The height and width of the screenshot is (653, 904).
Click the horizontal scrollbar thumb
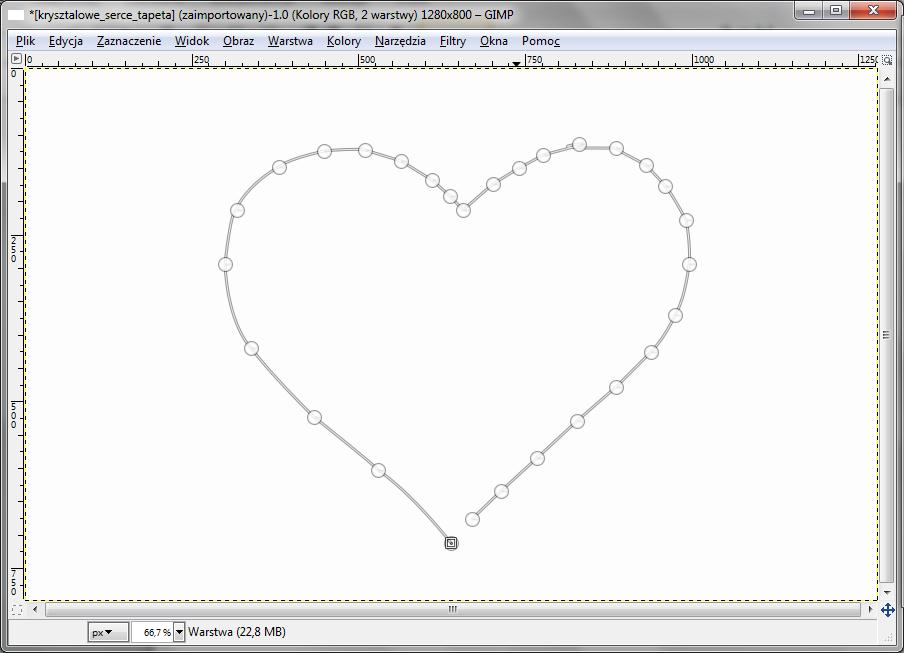point(453,609)
